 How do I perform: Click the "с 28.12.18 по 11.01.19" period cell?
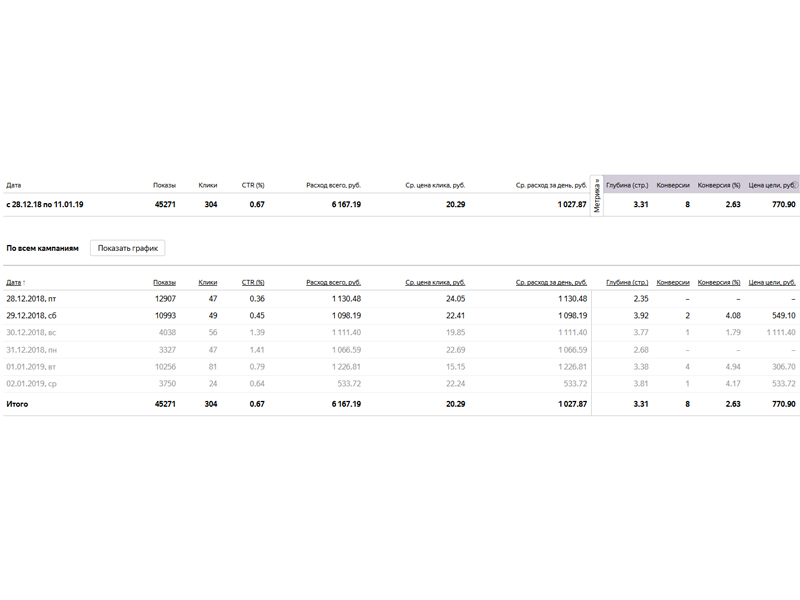pos(45,204)
